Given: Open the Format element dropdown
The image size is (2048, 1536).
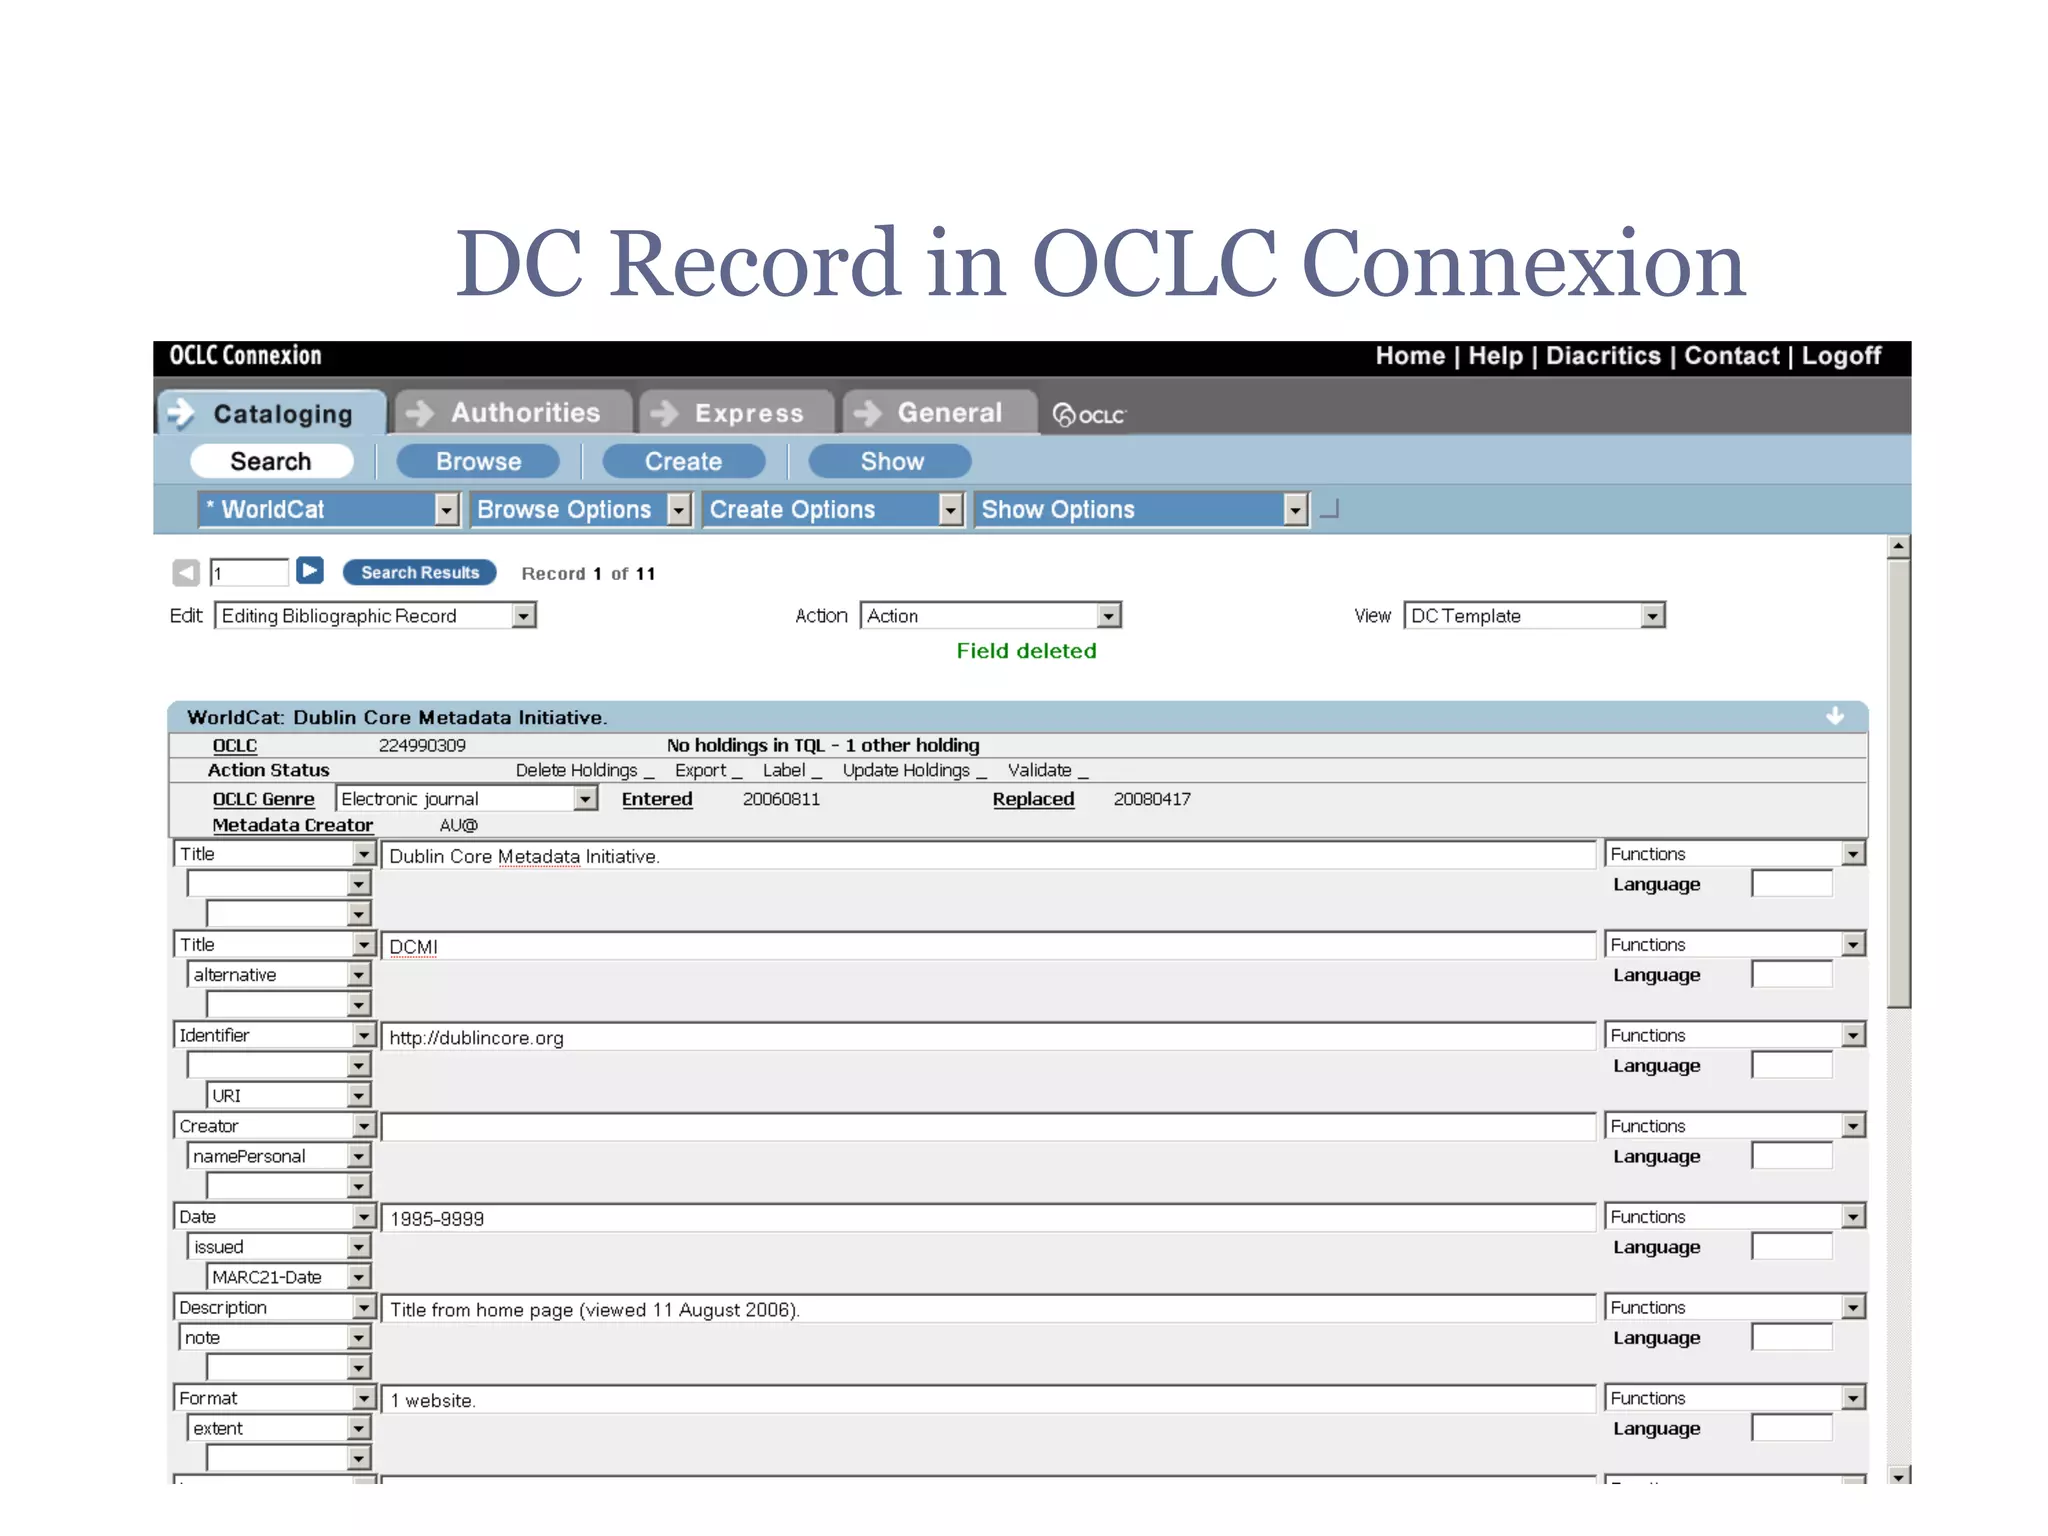Looking at the screenshot, I should pos(275,1398).
